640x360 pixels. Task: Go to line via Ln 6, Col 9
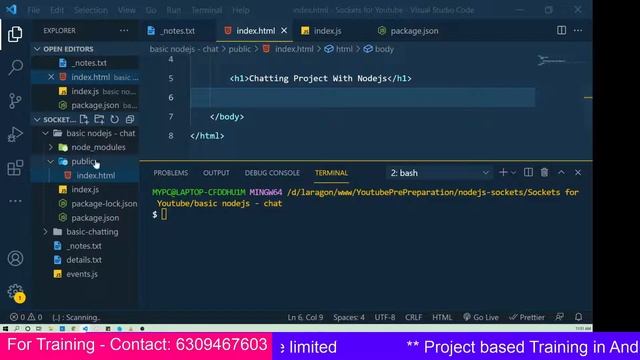pos(305,317)
